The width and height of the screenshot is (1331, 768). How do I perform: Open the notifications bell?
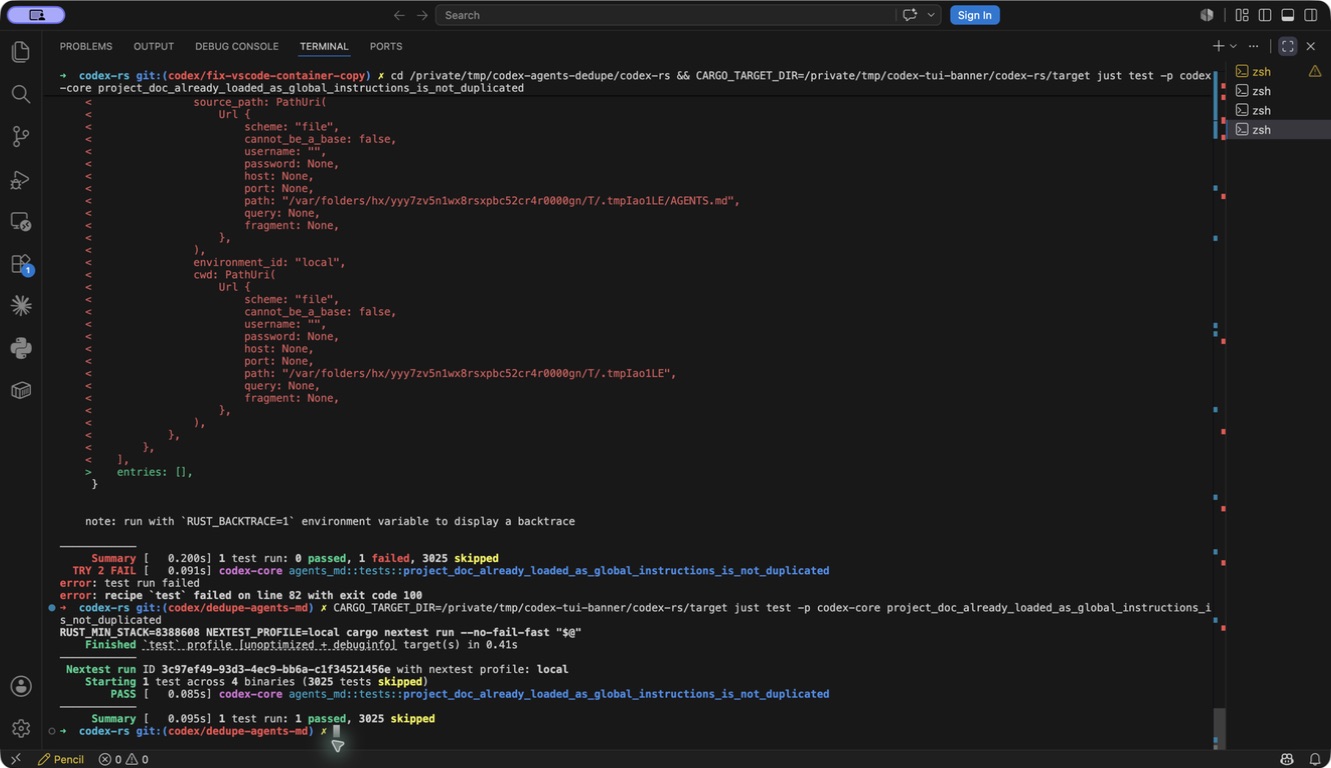pyautogui.click(x=1315, y=759)
